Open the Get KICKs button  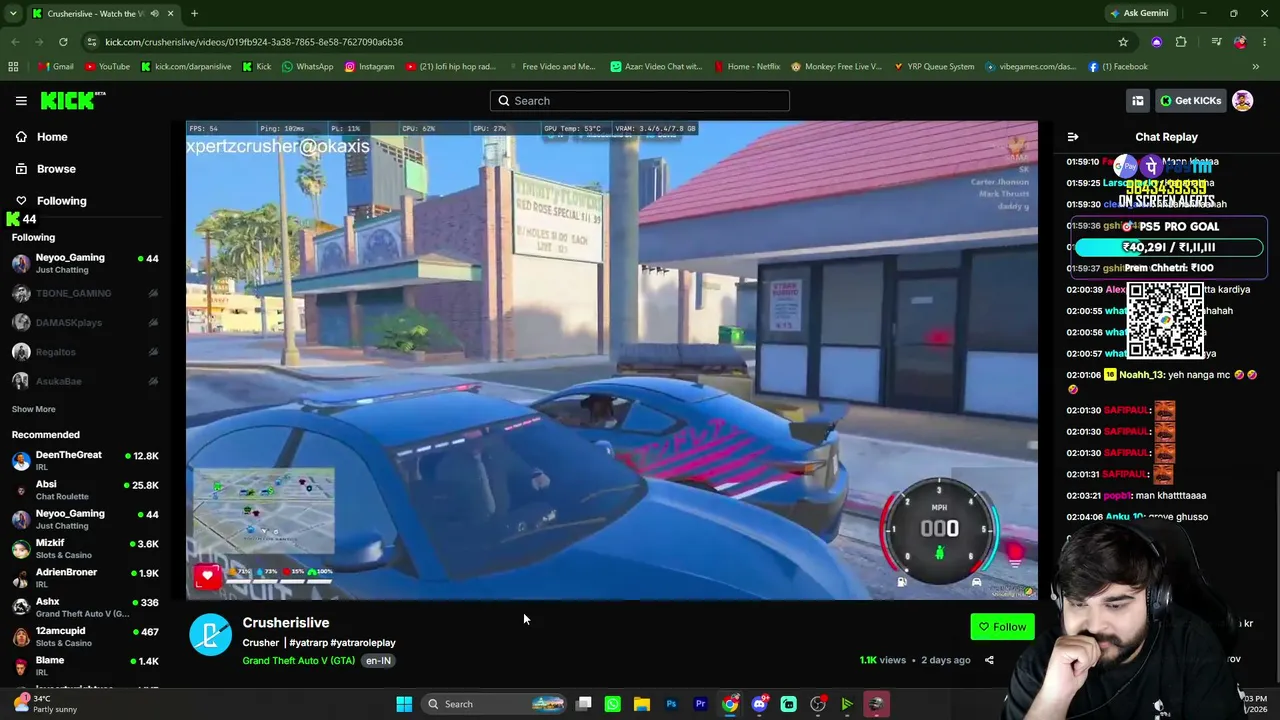point(1190,100)
